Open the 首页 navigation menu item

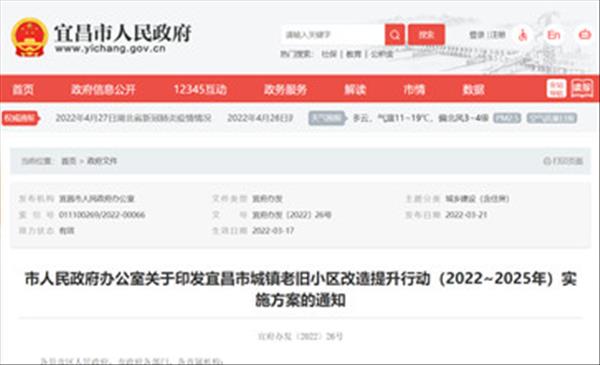[x=23, y=90]
